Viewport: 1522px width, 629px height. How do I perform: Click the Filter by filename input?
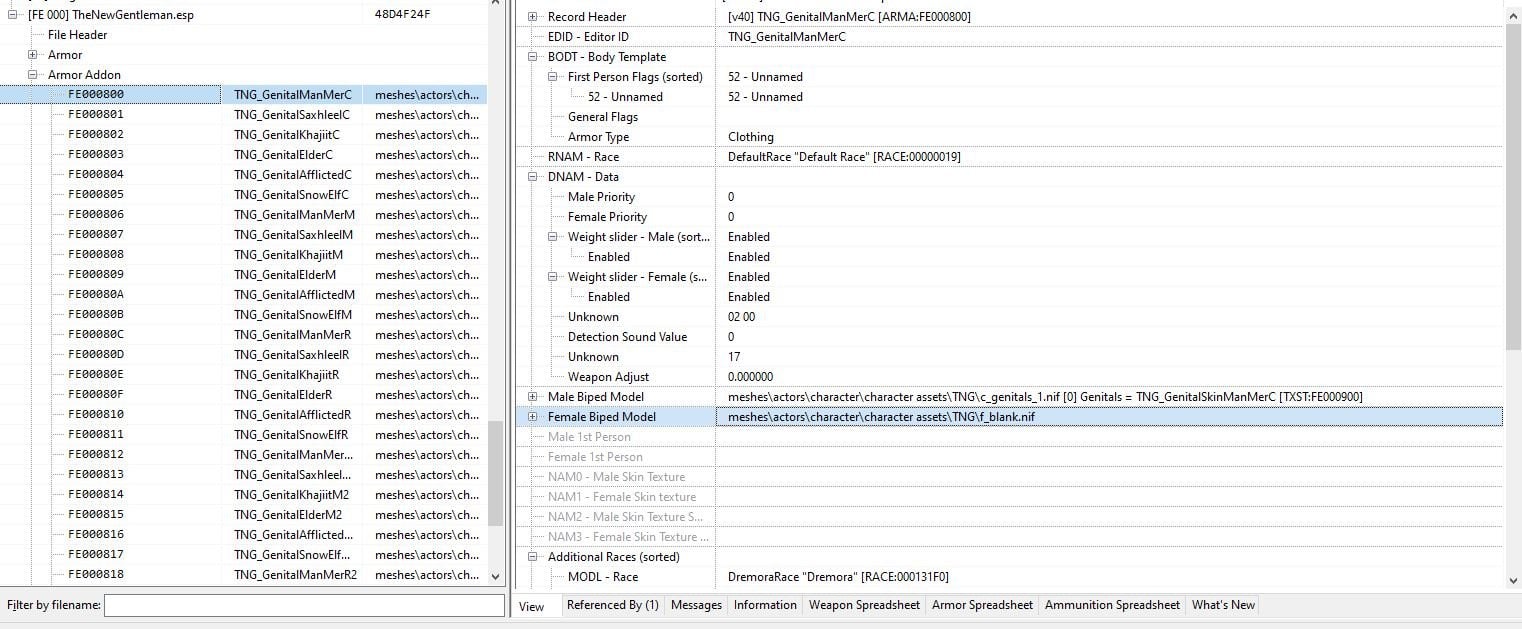304,605
